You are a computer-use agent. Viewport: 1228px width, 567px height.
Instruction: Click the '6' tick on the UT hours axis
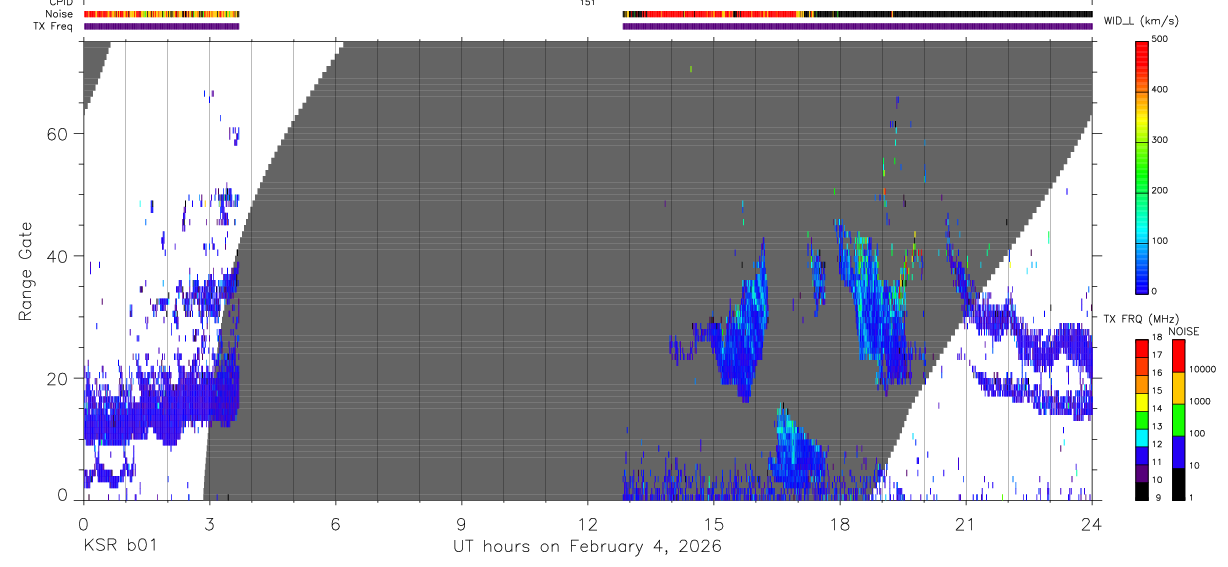(x=335, y=522)
